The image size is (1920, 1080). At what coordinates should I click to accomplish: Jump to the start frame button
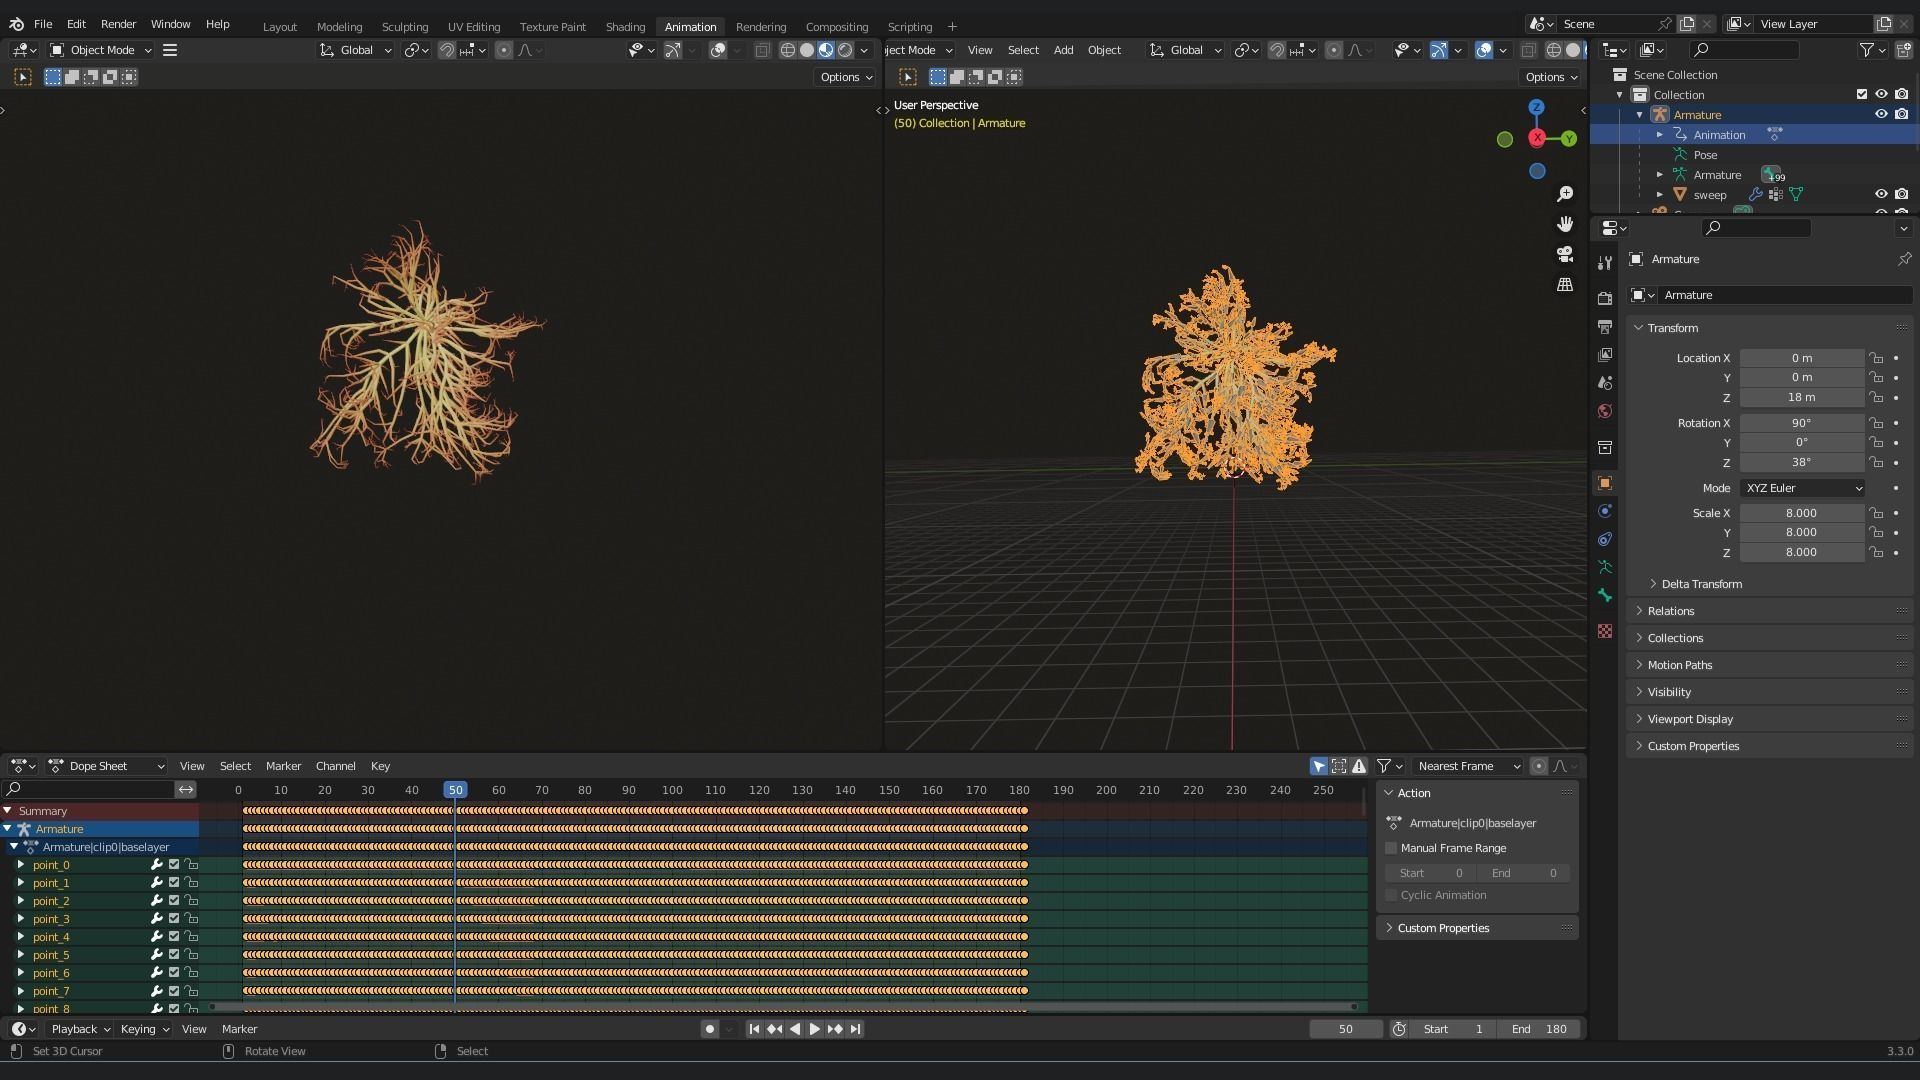pyautogui.click(x=754, y=1029)
